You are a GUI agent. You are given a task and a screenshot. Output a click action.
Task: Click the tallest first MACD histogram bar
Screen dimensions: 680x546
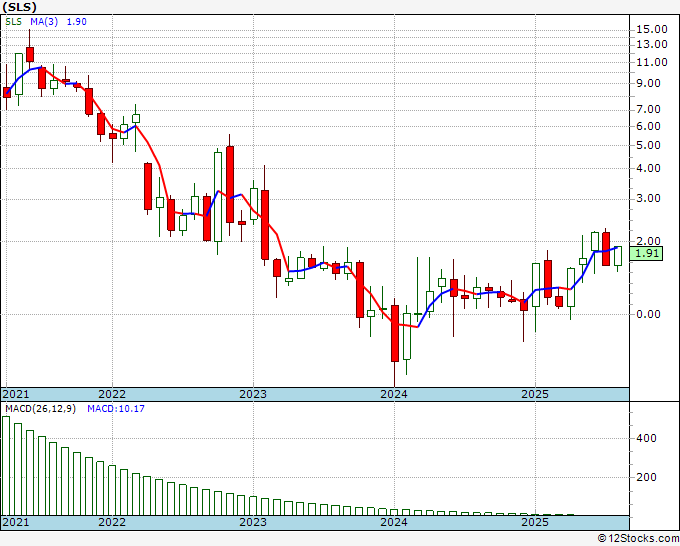6,466
